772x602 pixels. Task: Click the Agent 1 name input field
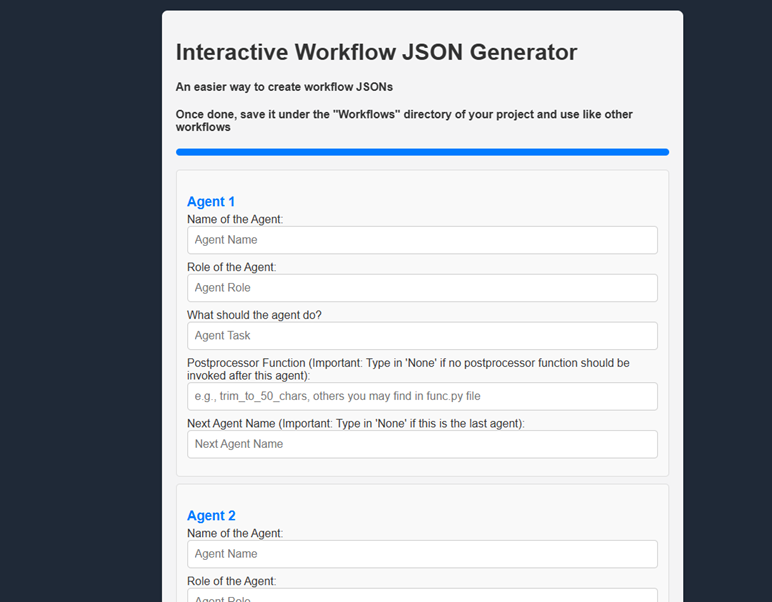point(422,240)
